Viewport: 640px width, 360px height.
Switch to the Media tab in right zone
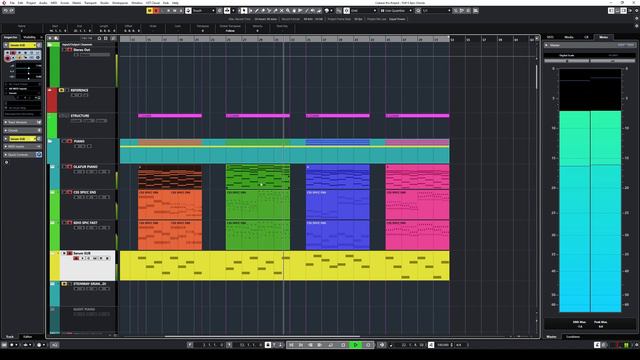click(569, 37)
